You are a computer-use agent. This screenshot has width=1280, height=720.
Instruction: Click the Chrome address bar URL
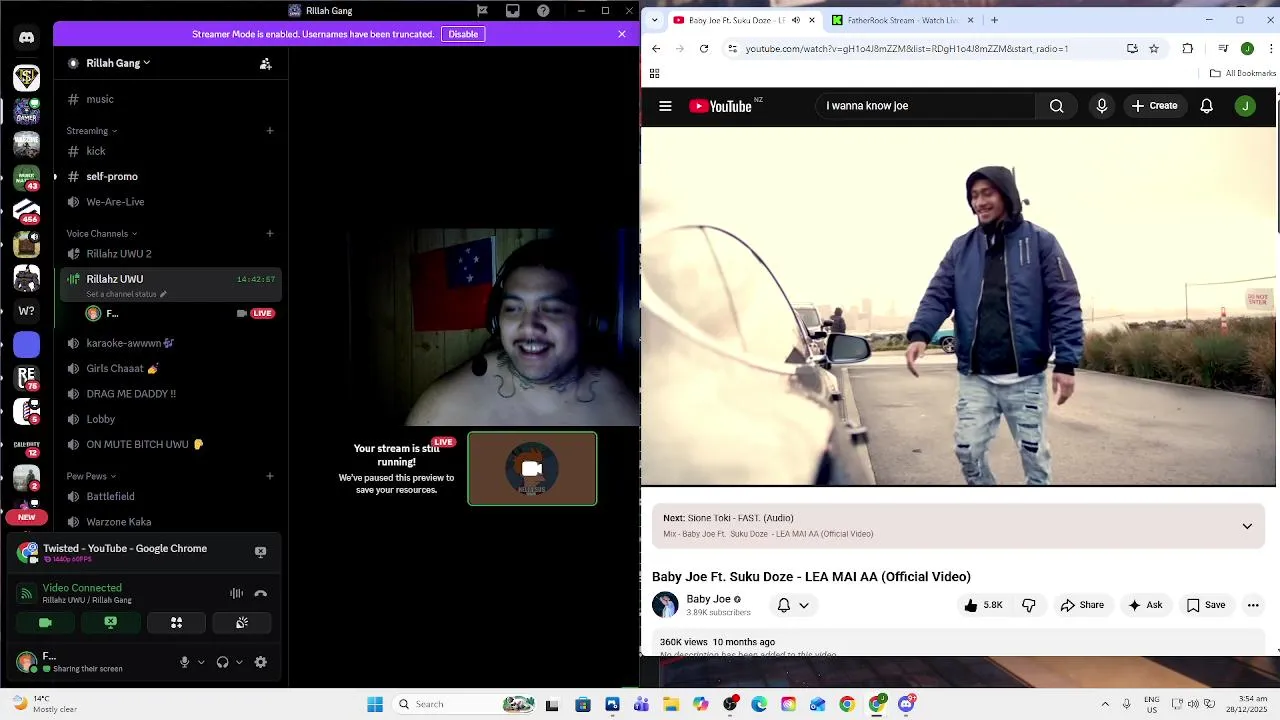coord(906,49)
